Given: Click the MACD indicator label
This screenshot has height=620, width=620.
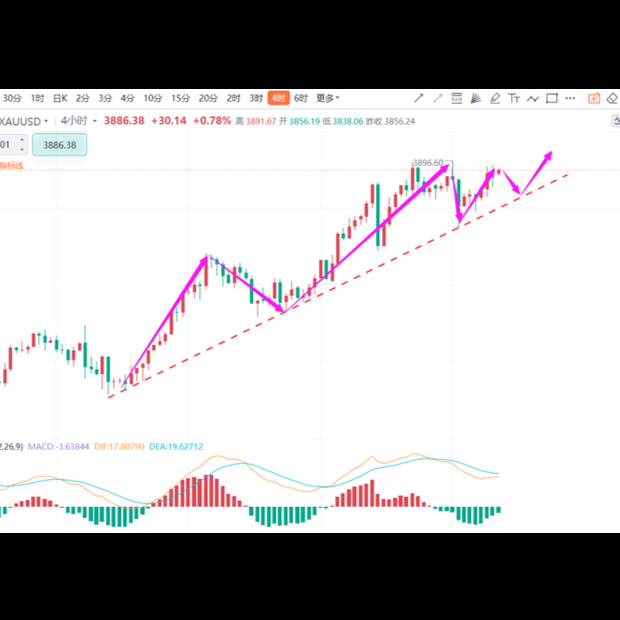Looking at the screenshot, I should pyautogui.click(x=60, y=446).
